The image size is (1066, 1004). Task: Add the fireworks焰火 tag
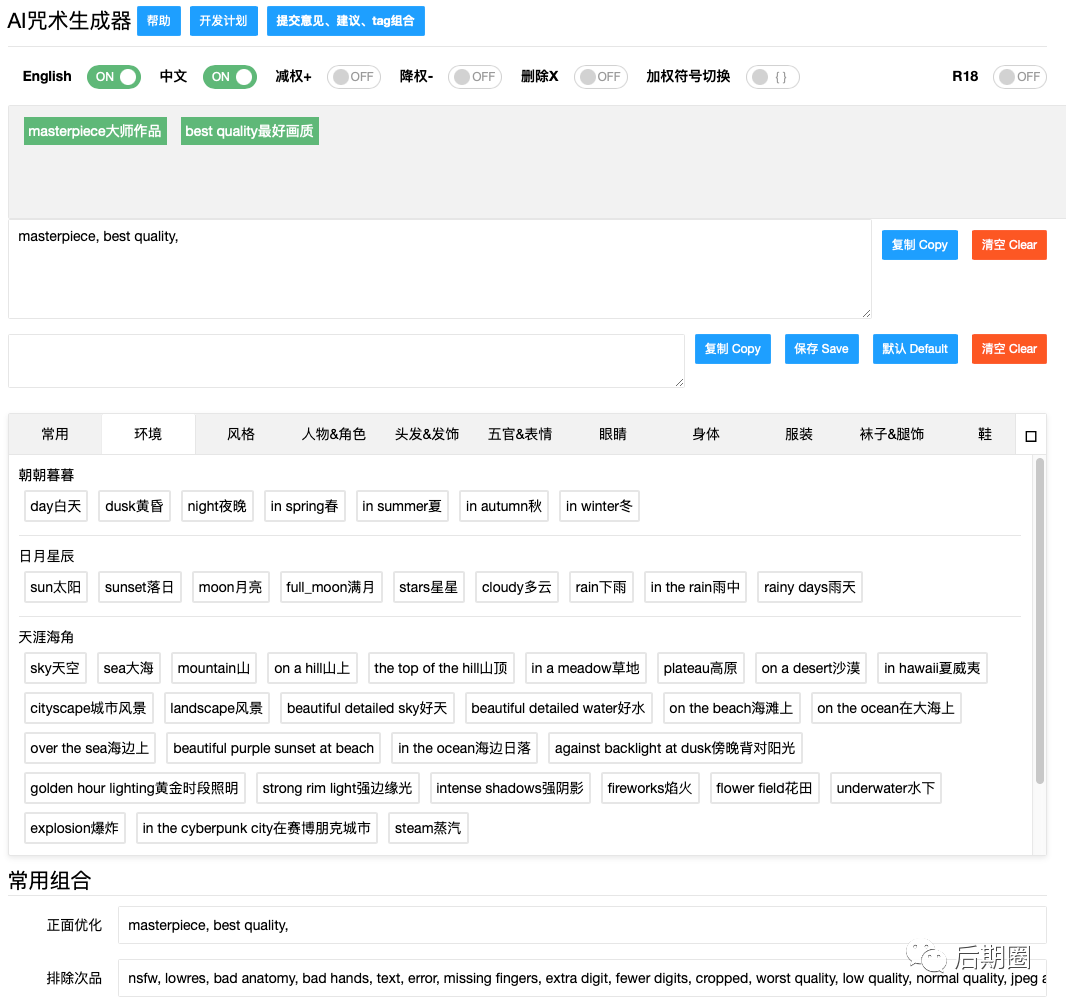[x=650, y=789]
